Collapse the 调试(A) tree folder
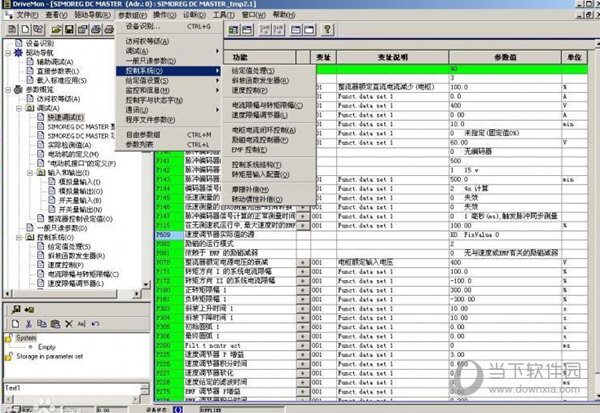The height and width of the screenshot is (413, 600). tap(19, 108)
